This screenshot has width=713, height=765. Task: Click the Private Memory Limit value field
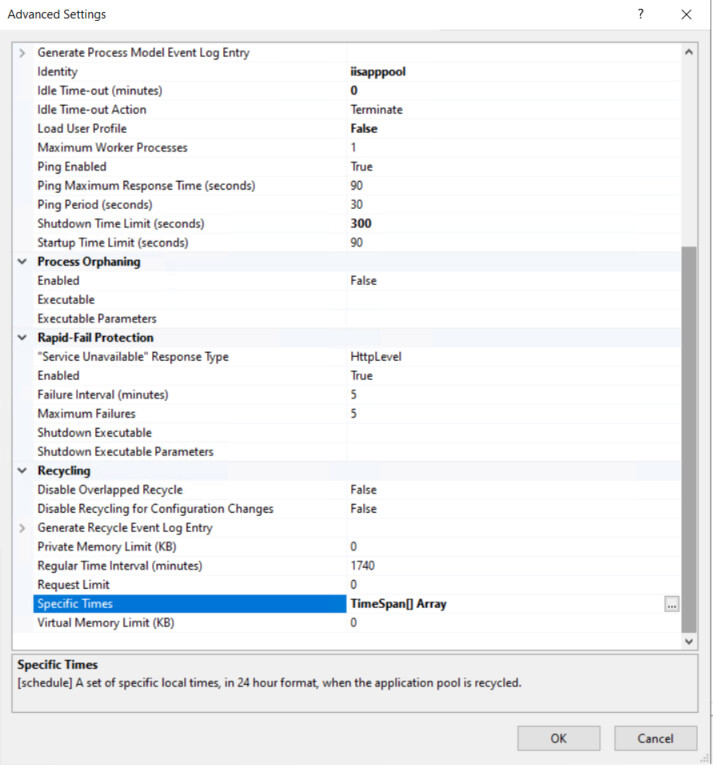[500, 547]
